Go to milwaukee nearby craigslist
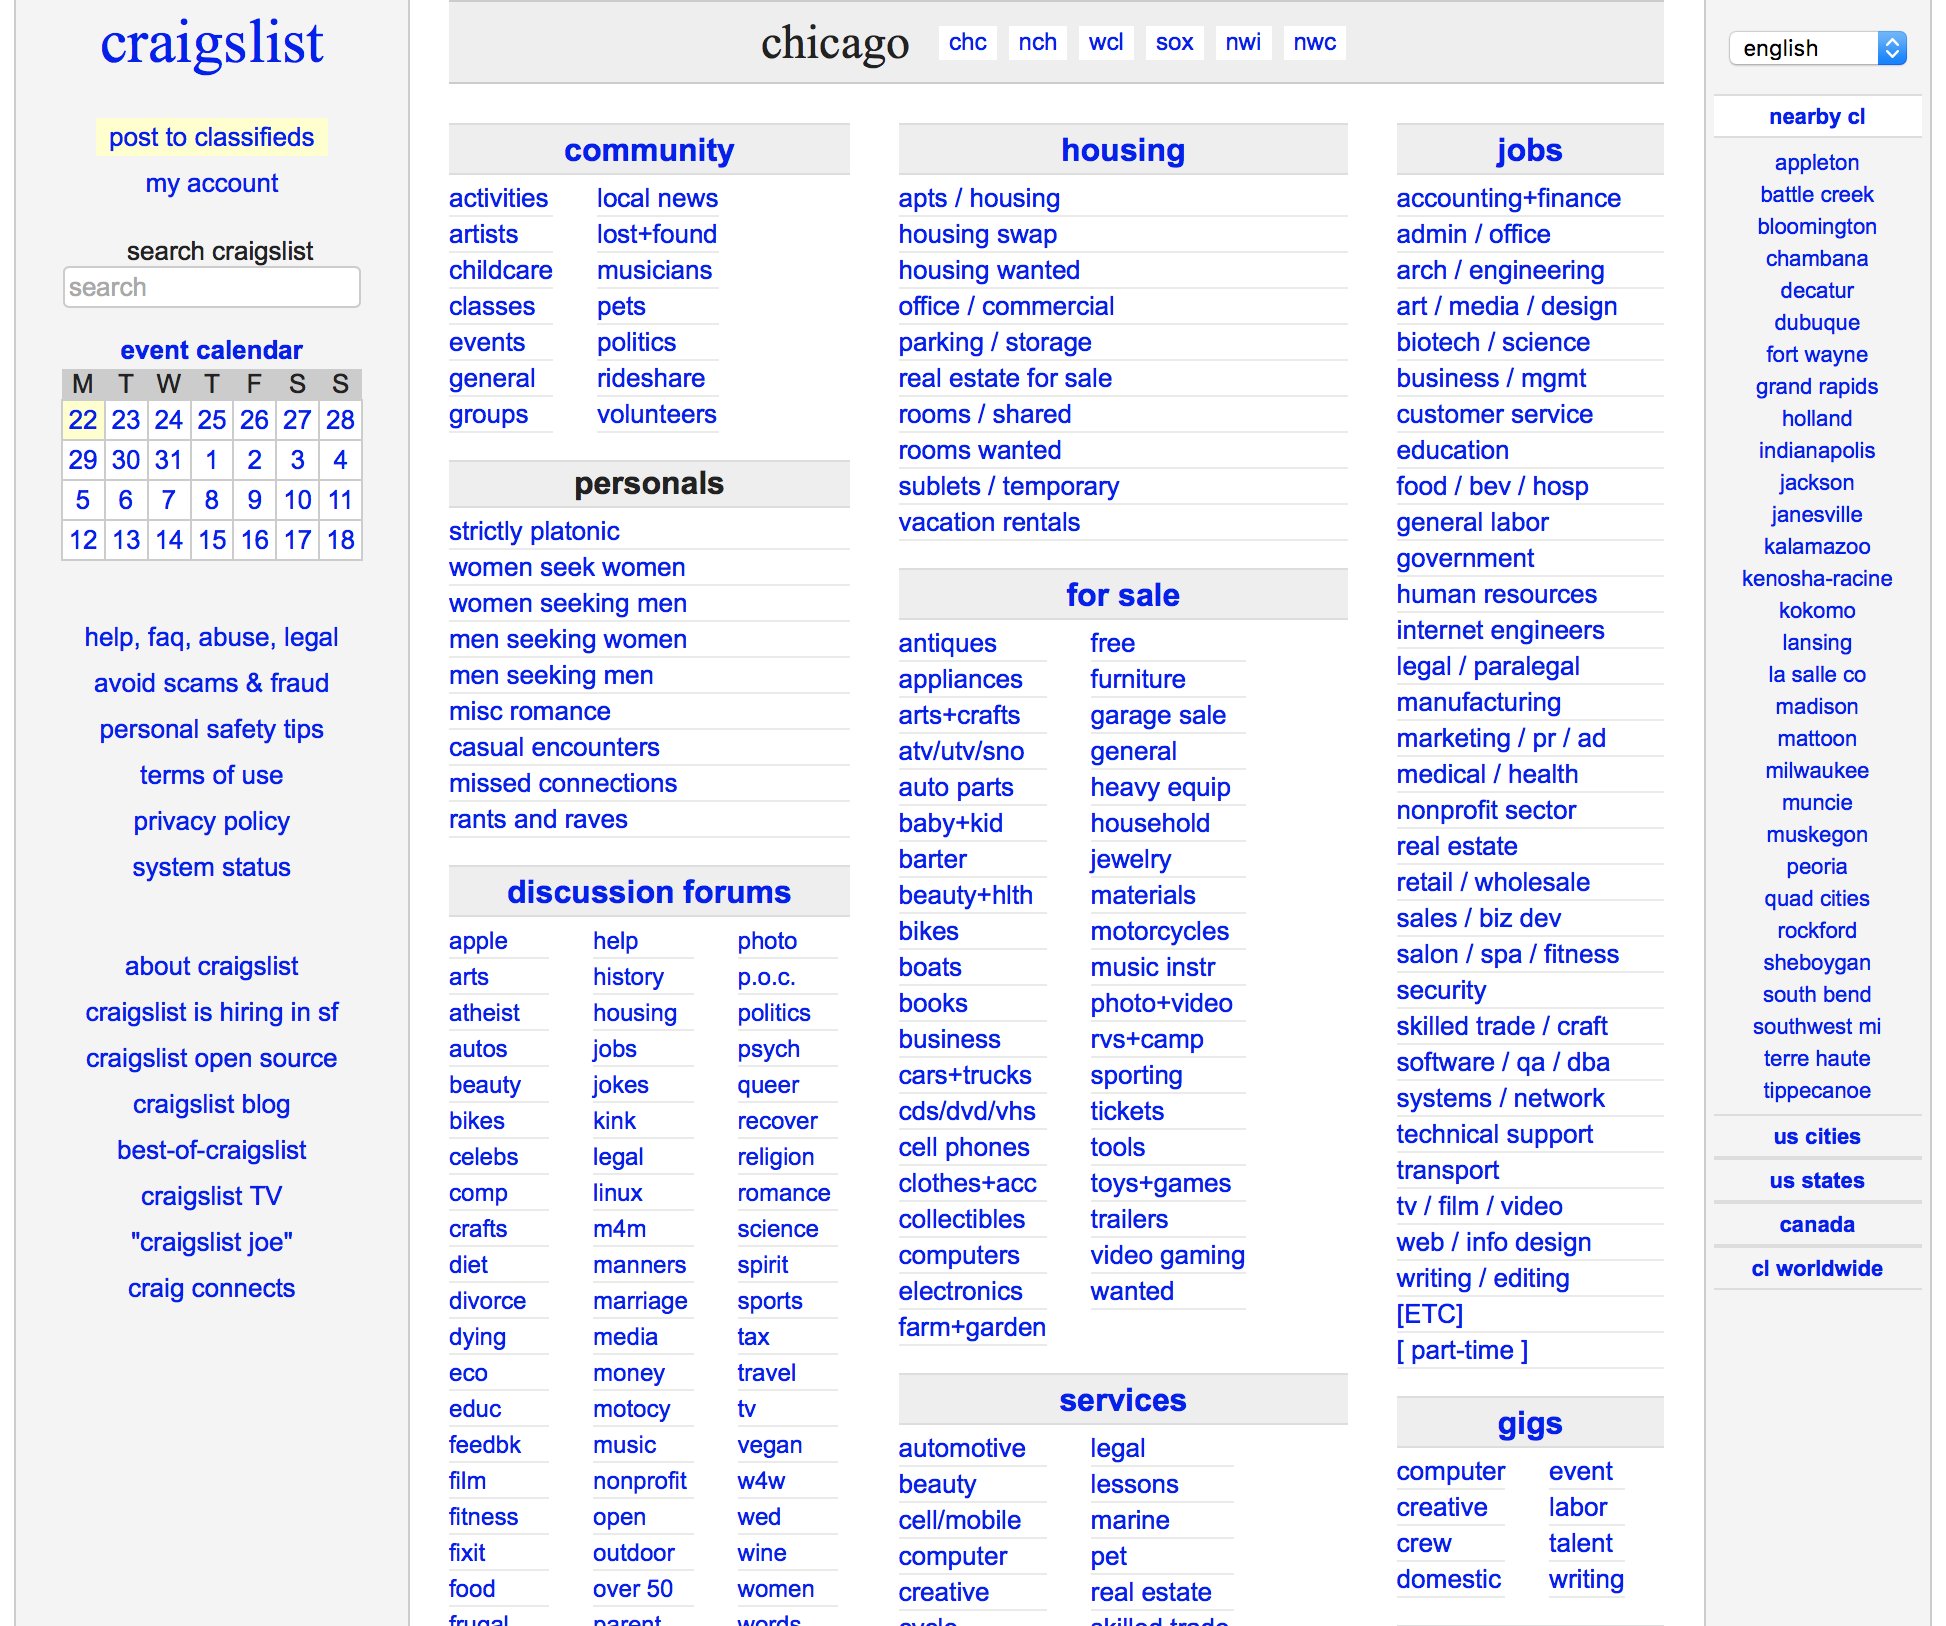Viewport: 1946px width, 1626px height. pyautogui.click(x=1816, y=770)
